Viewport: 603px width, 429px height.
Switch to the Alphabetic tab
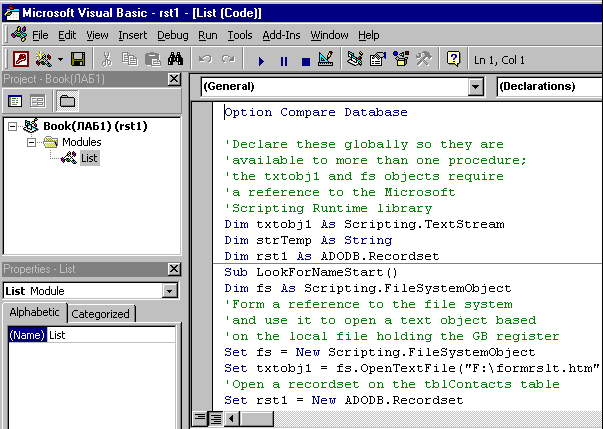[x=35, y=312]
